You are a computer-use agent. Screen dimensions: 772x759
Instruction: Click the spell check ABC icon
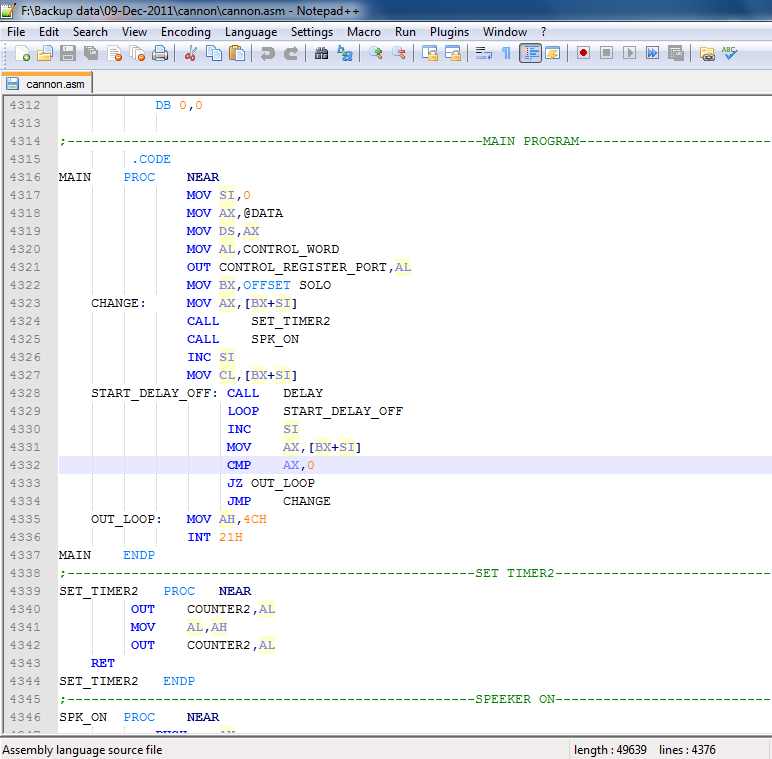point(730,53)
